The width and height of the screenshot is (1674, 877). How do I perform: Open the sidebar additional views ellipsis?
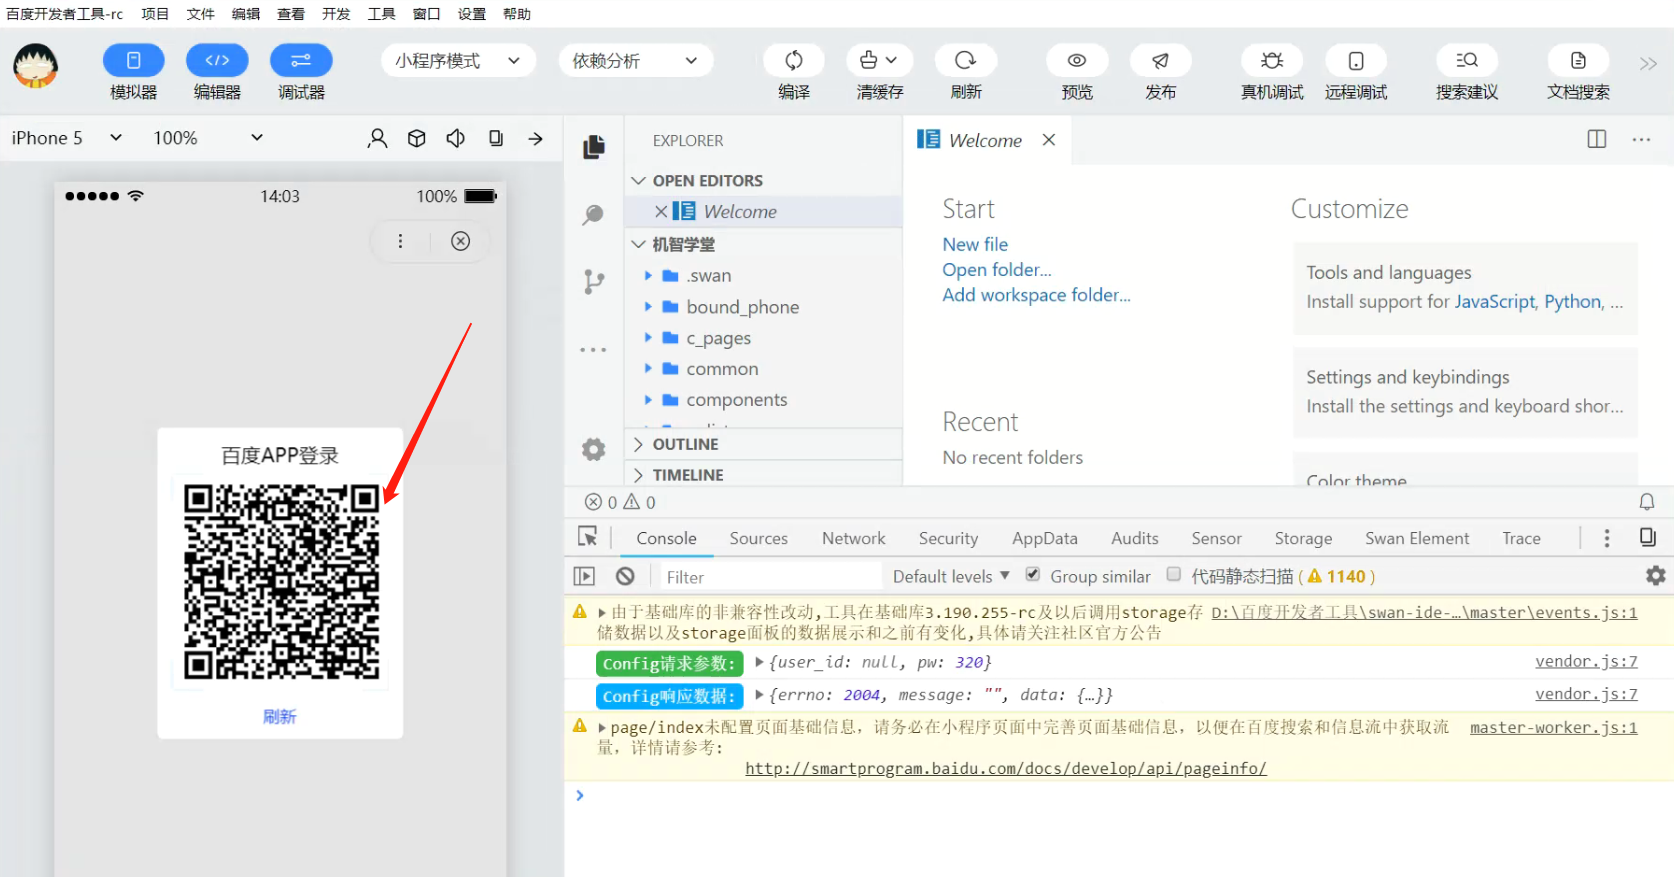(x=593, y=350)
